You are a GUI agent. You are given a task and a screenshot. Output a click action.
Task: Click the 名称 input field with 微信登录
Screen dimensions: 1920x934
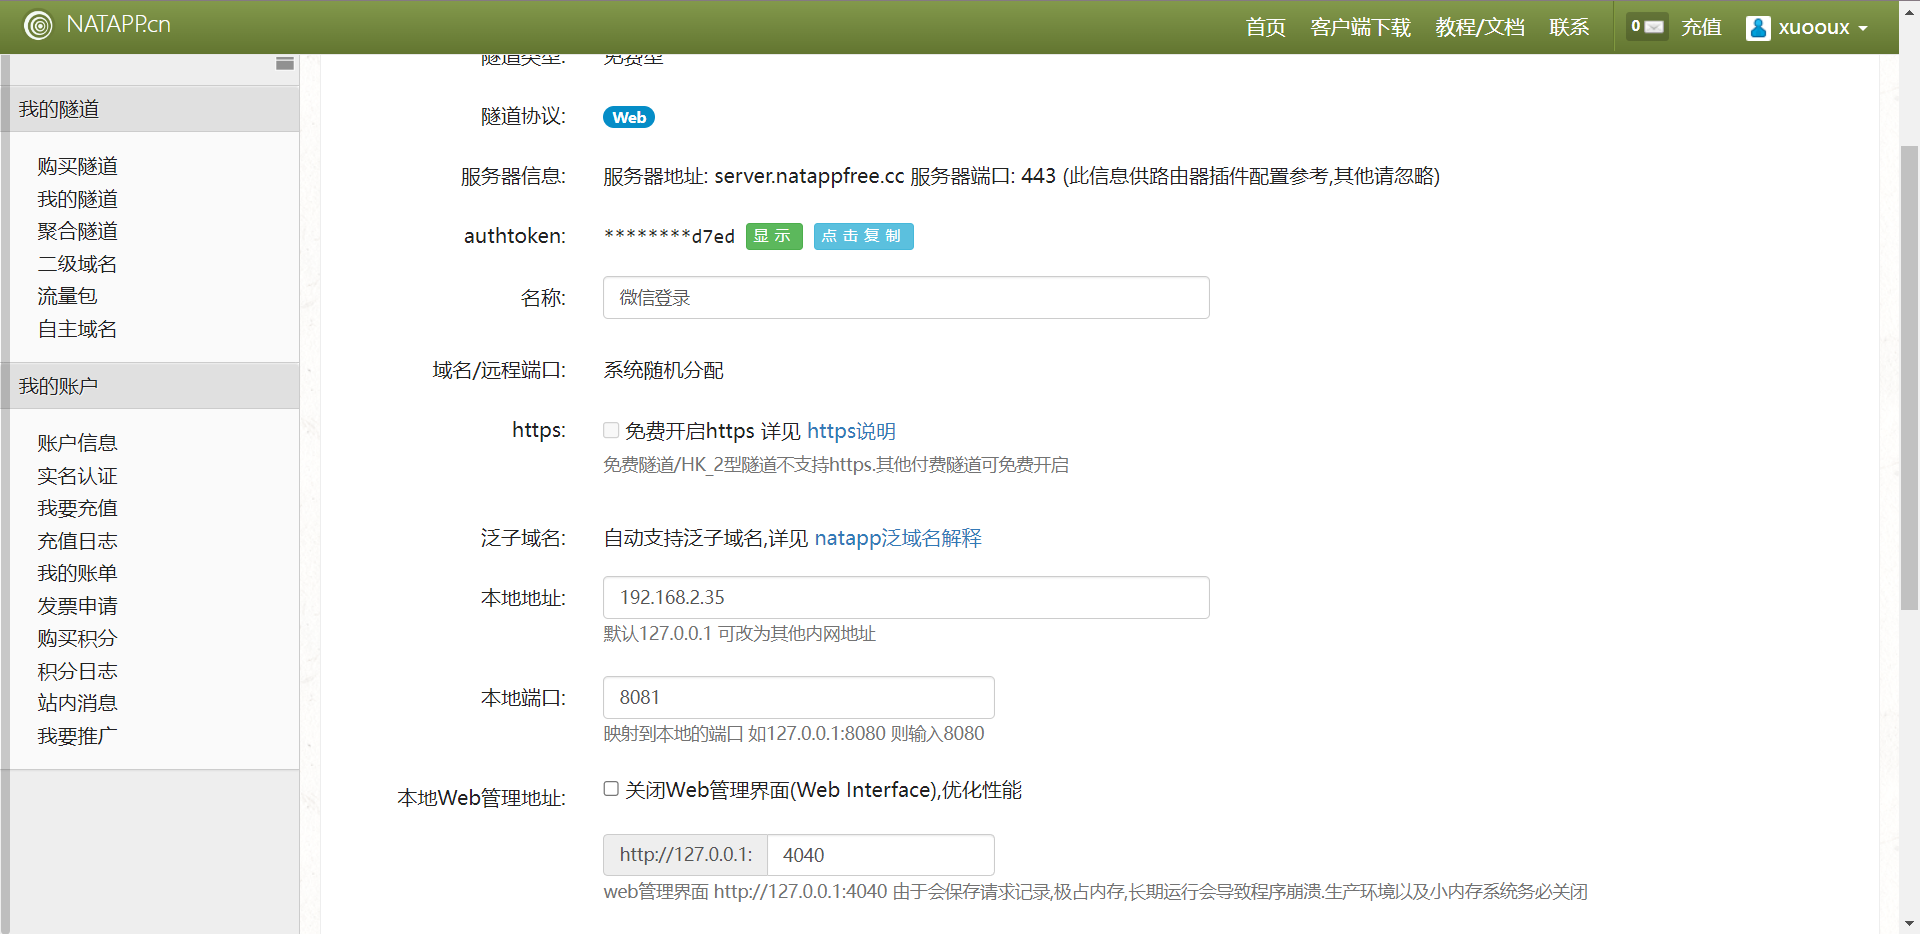[906, 298]
